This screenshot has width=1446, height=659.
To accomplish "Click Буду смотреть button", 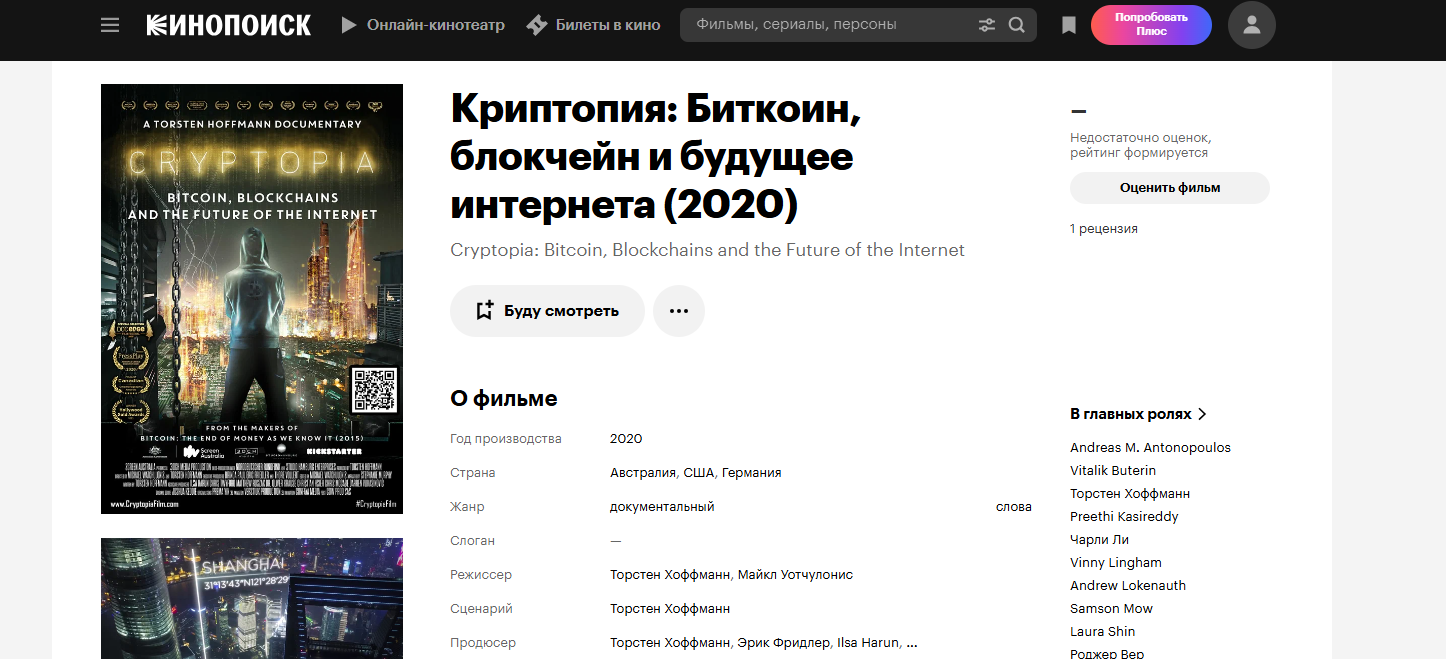I will (547, 311).
